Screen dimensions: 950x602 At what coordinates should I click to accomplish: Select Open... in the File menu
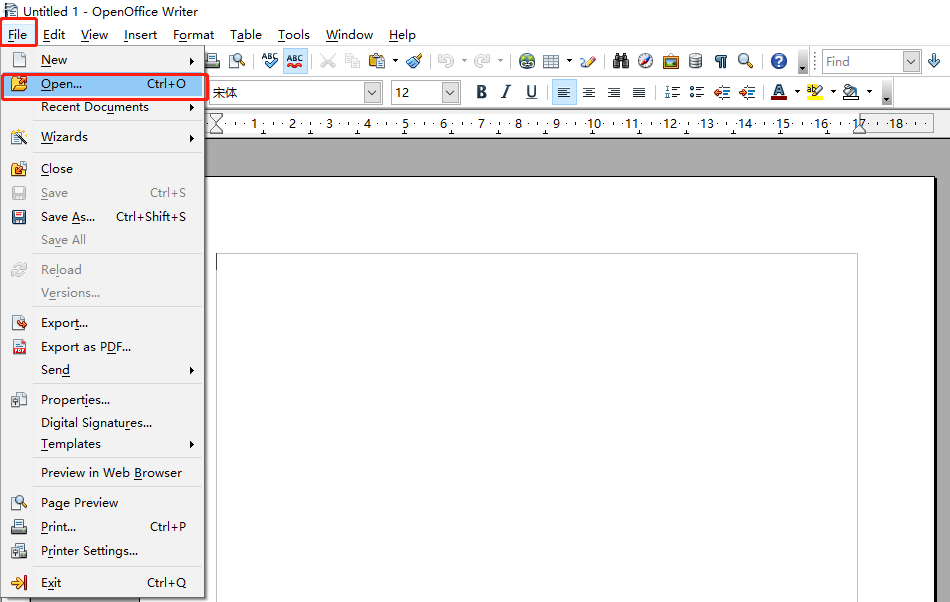62,84
